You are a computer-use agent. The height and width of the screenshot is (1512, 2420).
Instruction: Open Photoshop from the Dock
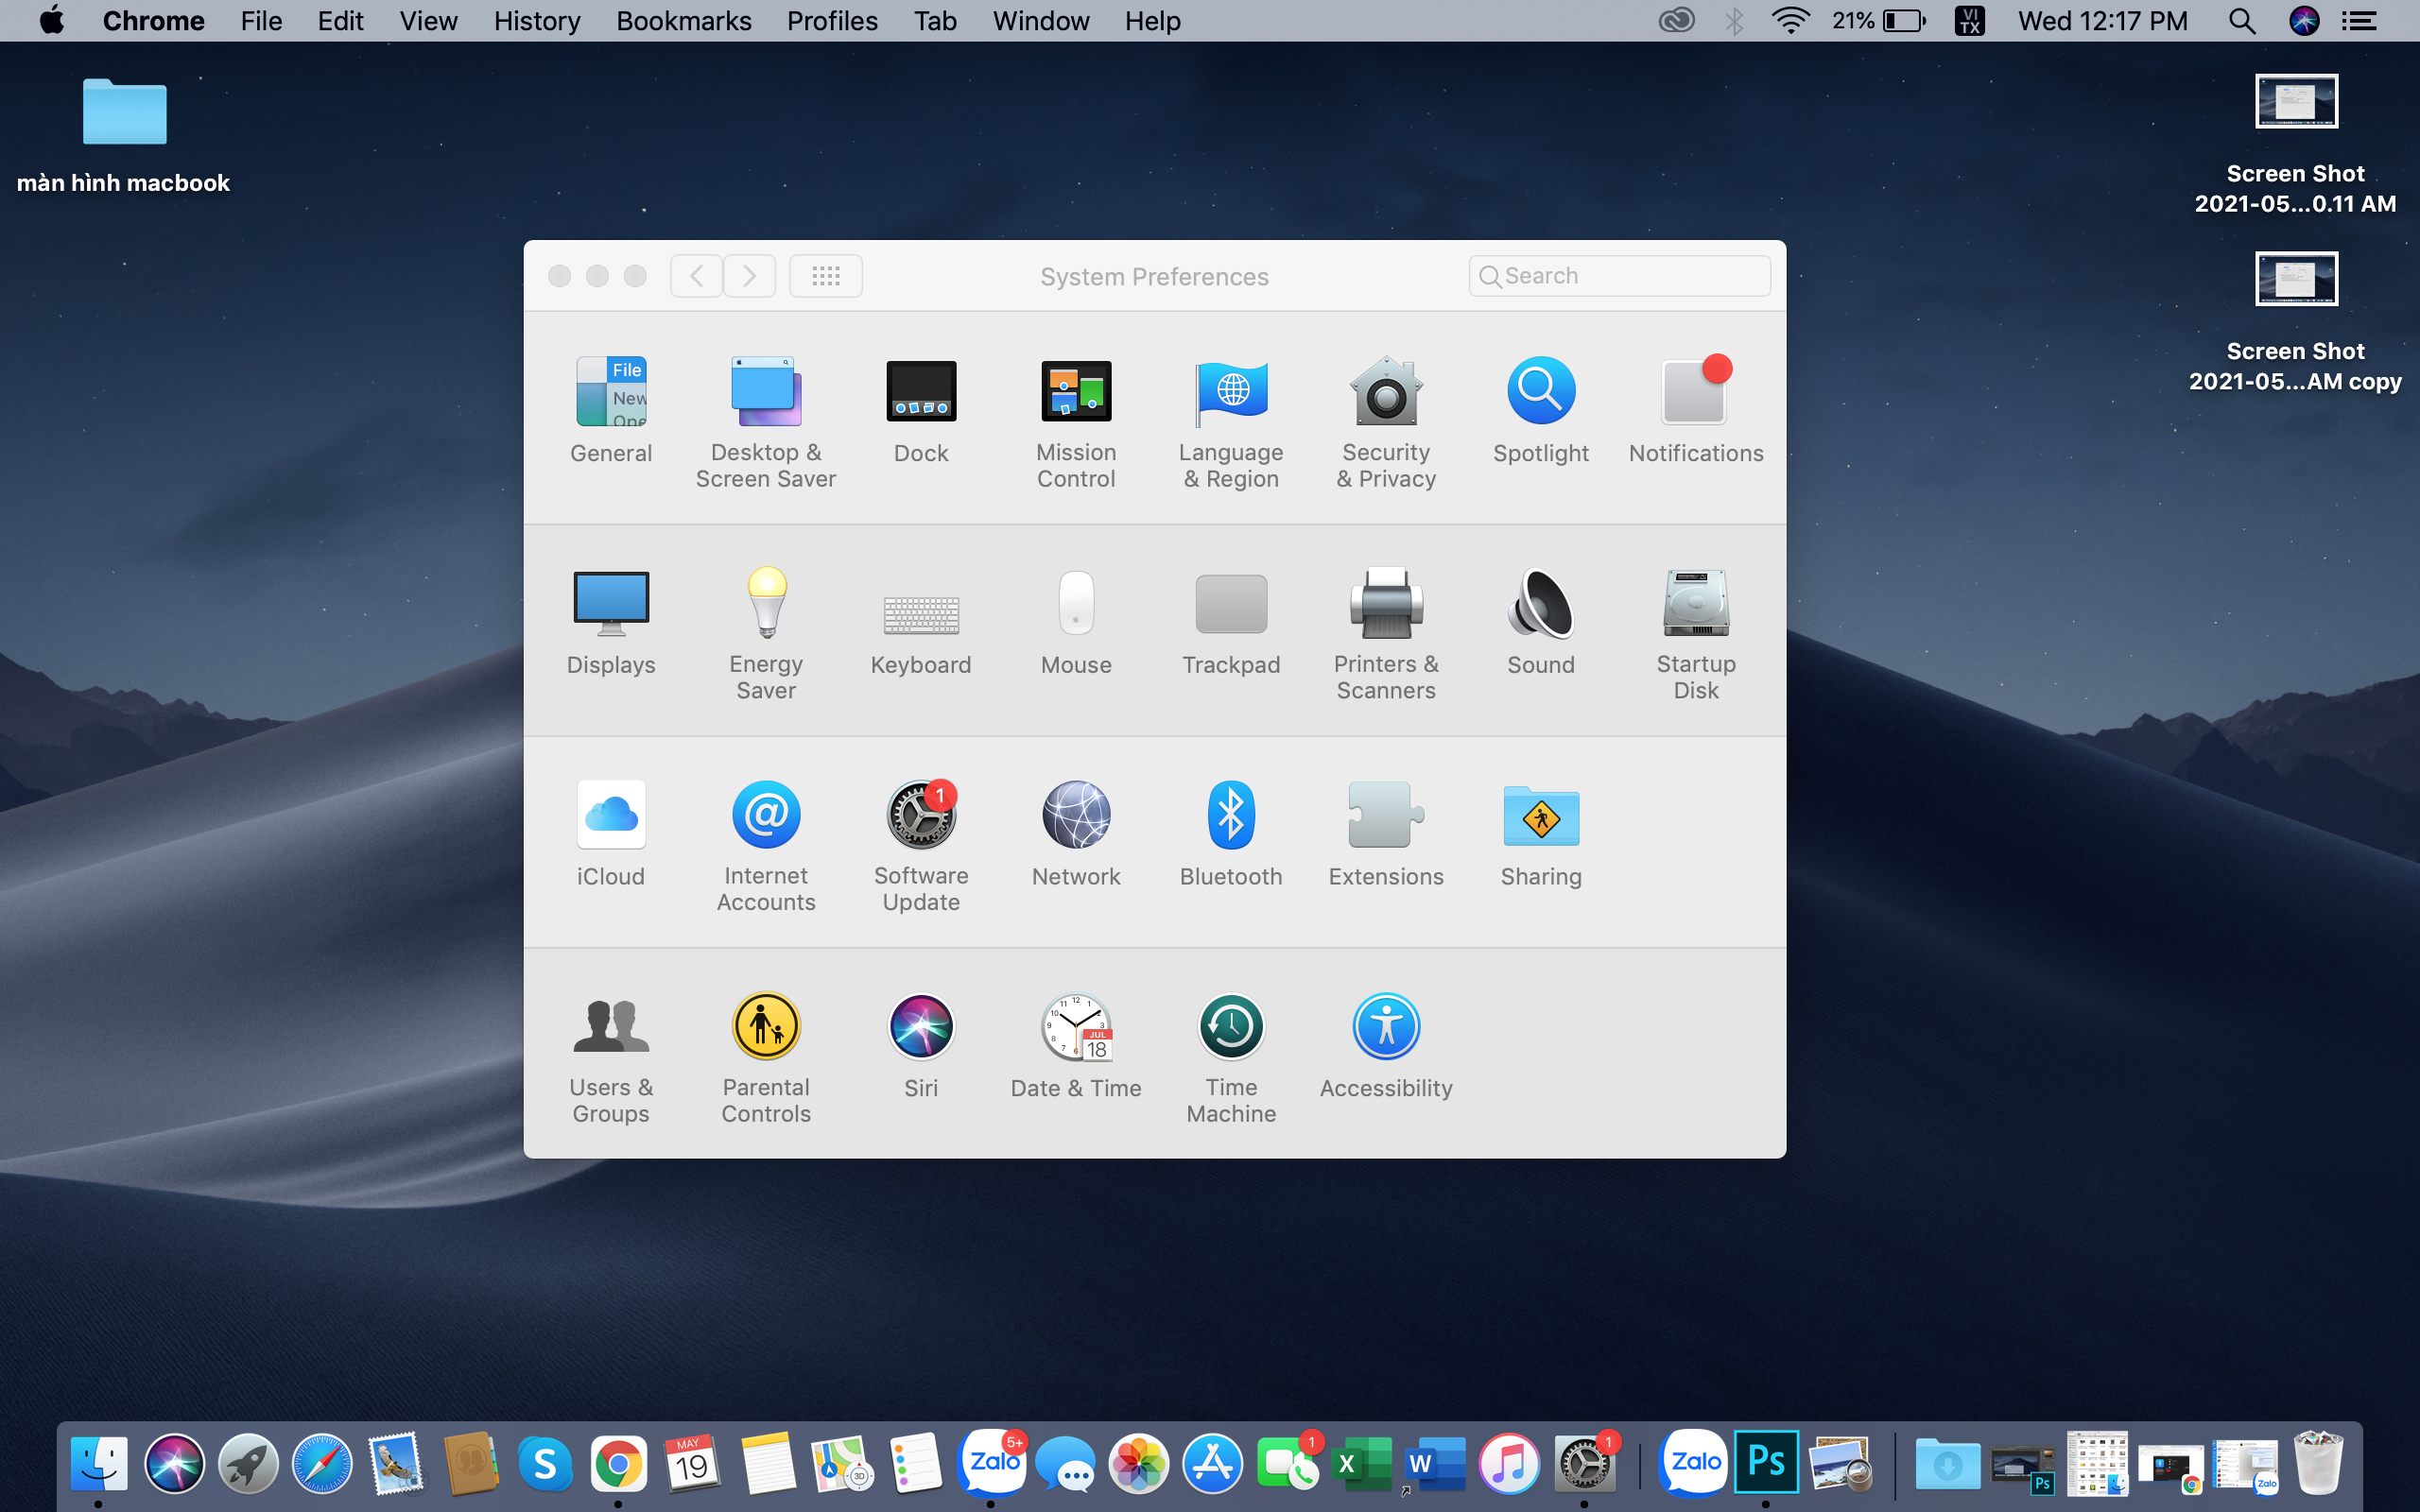point(1765,1463)
